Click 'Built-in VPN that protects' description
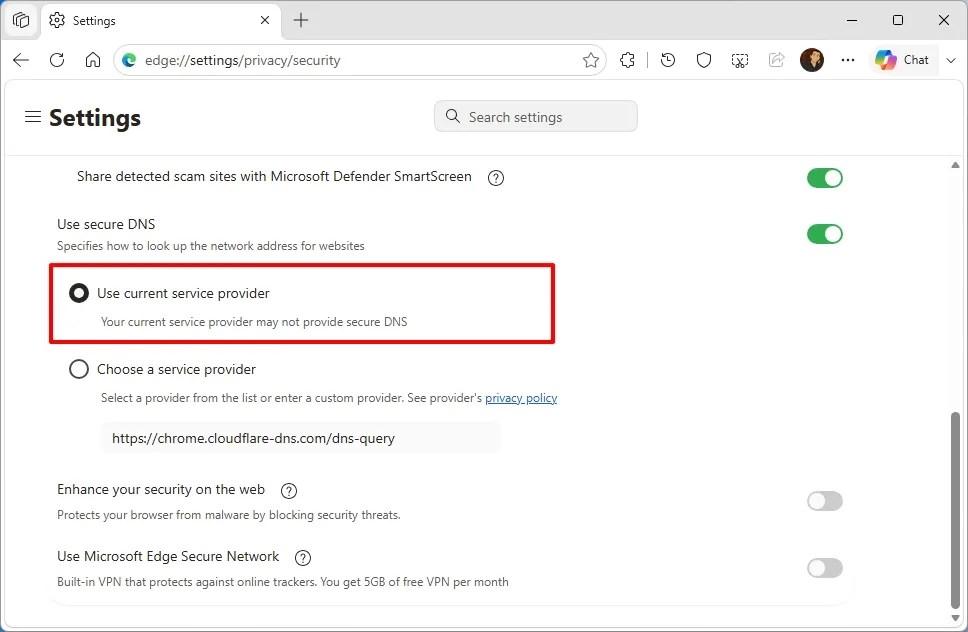Viewport: 968px width, 632px height. (283, 582)
